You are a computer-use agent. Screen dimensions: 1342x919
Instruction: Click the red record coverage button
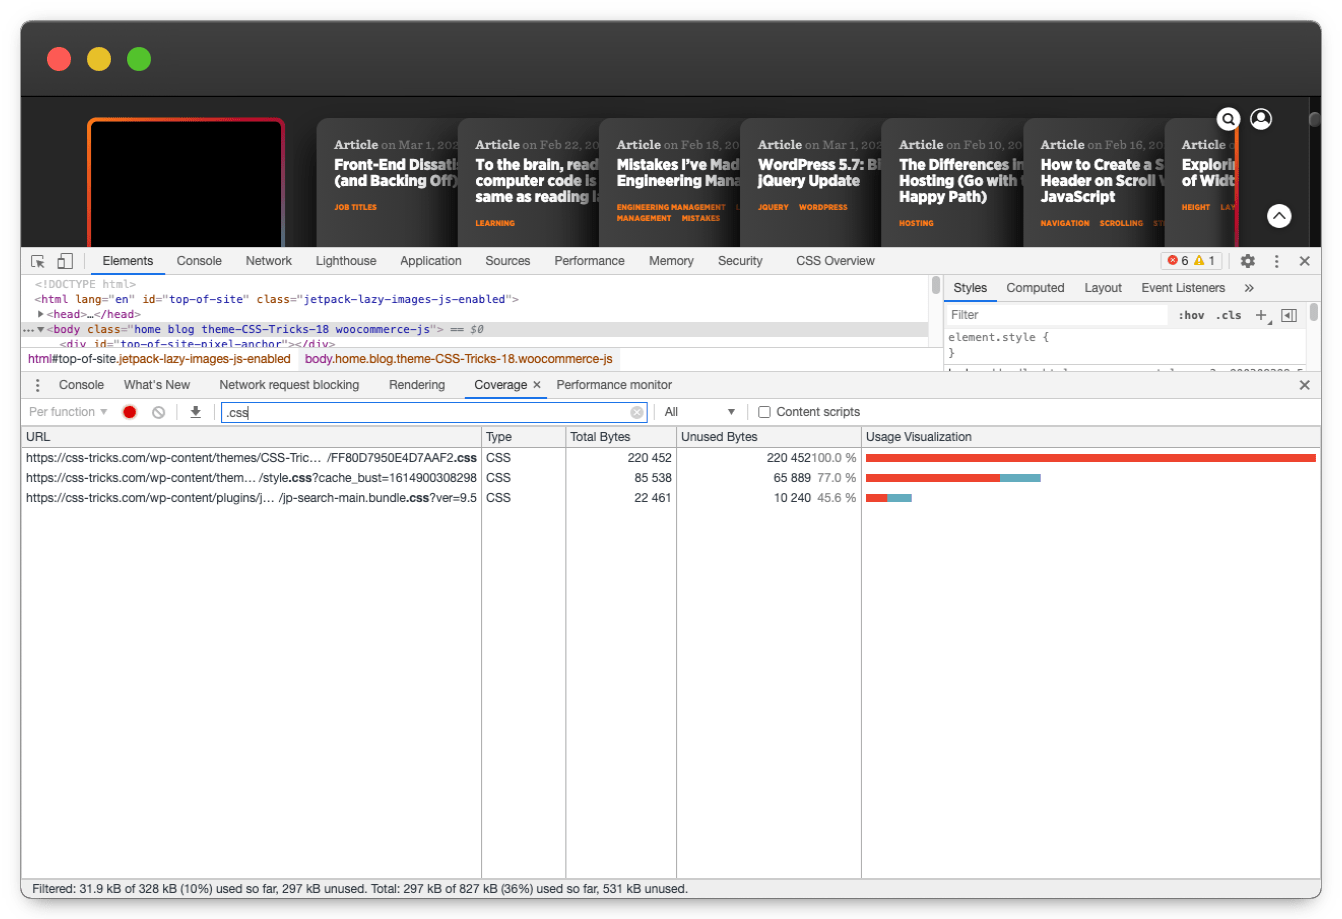(x=129, y=412)
